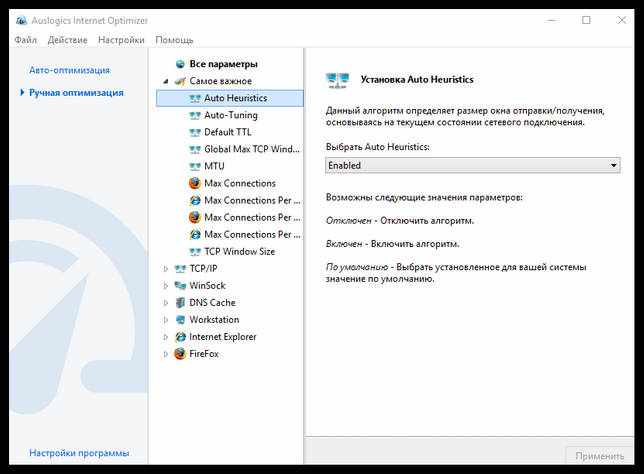
Task: Click the icon next to Самое важное
Action: pyautogui.click(x=180, y=81)
